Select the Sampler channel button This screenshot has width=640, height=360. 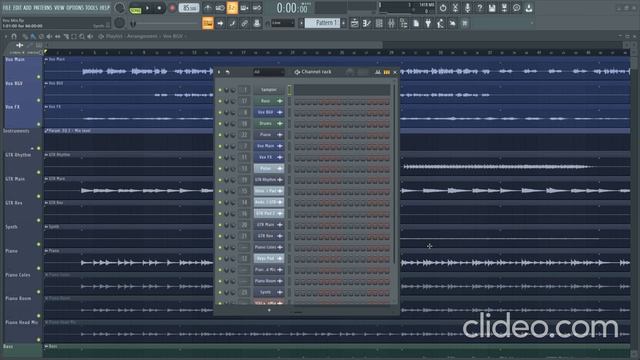(269, 90)
